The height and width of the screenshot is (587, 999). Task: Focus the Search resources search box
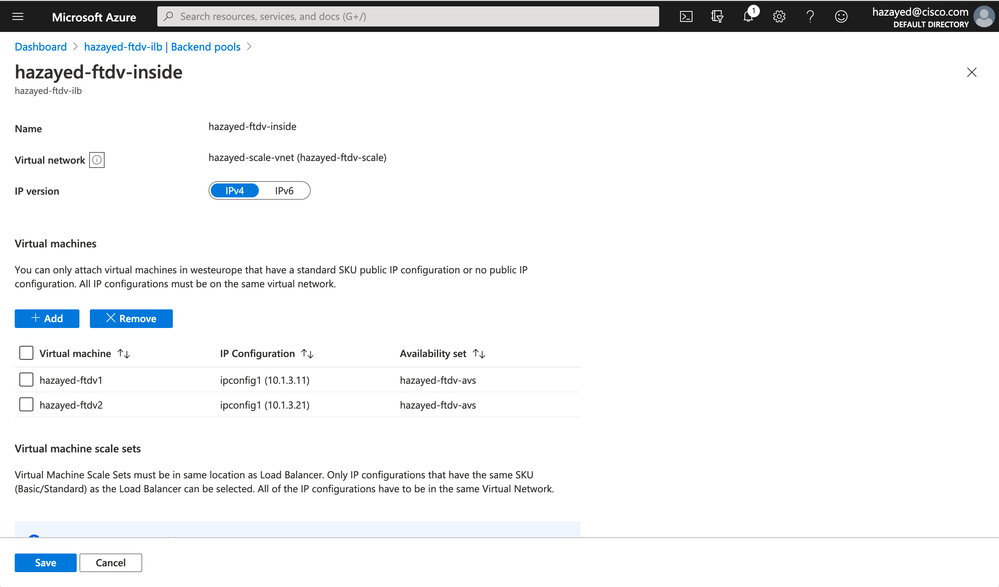point(408,17)
